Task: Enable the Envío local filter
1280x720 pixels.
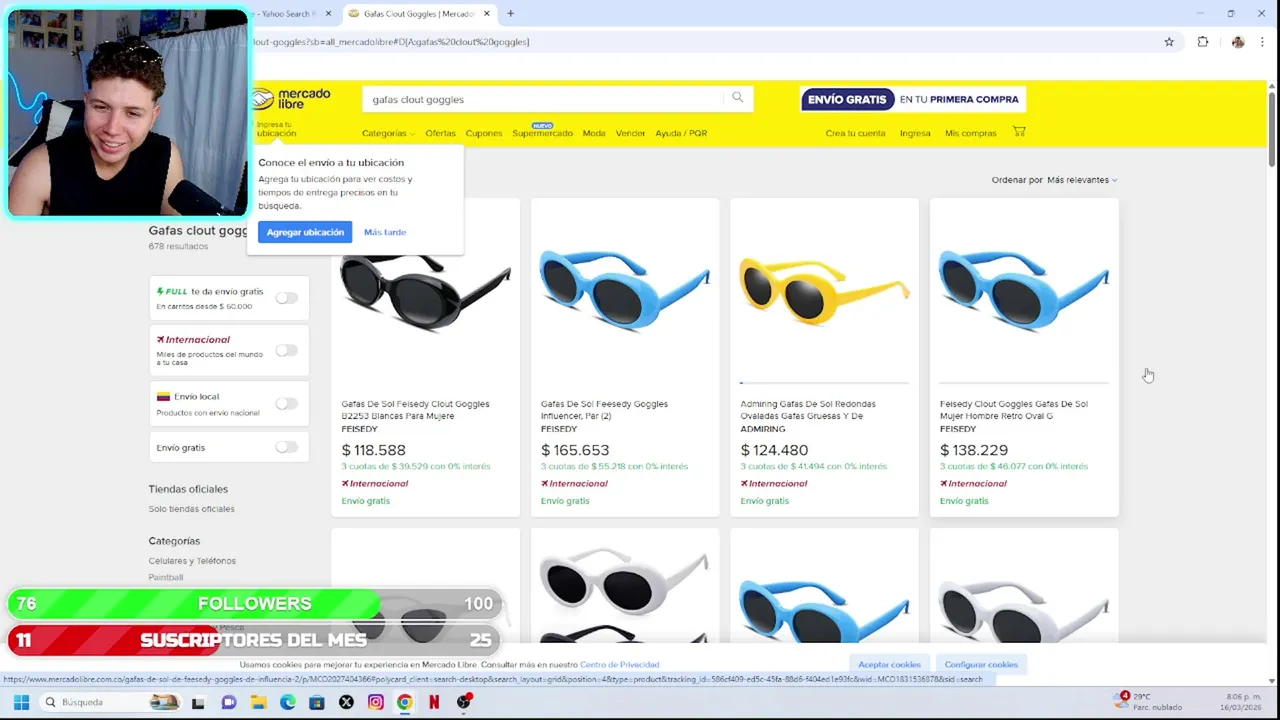Action: [x=287, y=403]
